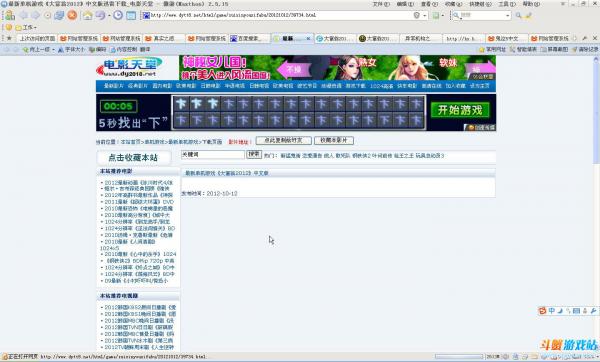
Task: Expand the search box dropdown arrow
Action: pyautogui.click(x=508, y=16)
